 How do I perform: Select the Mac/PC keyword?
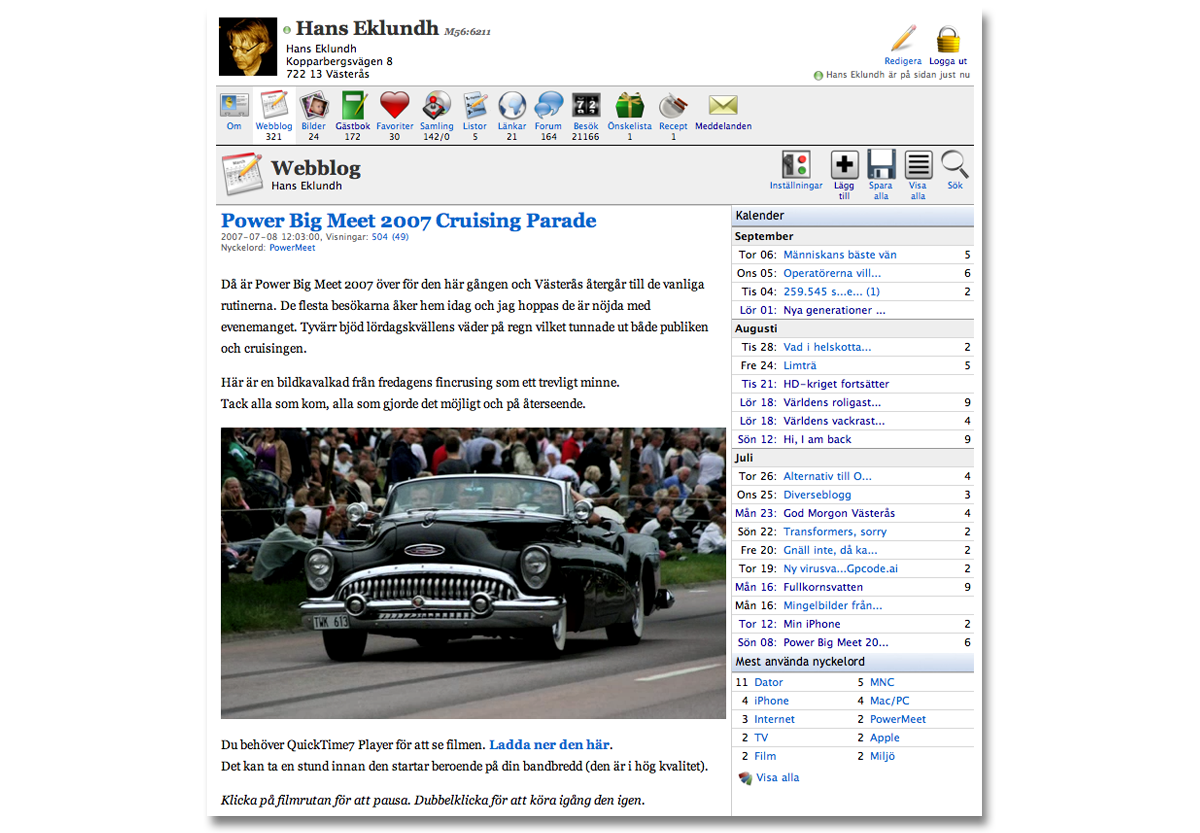coord(890,701)
